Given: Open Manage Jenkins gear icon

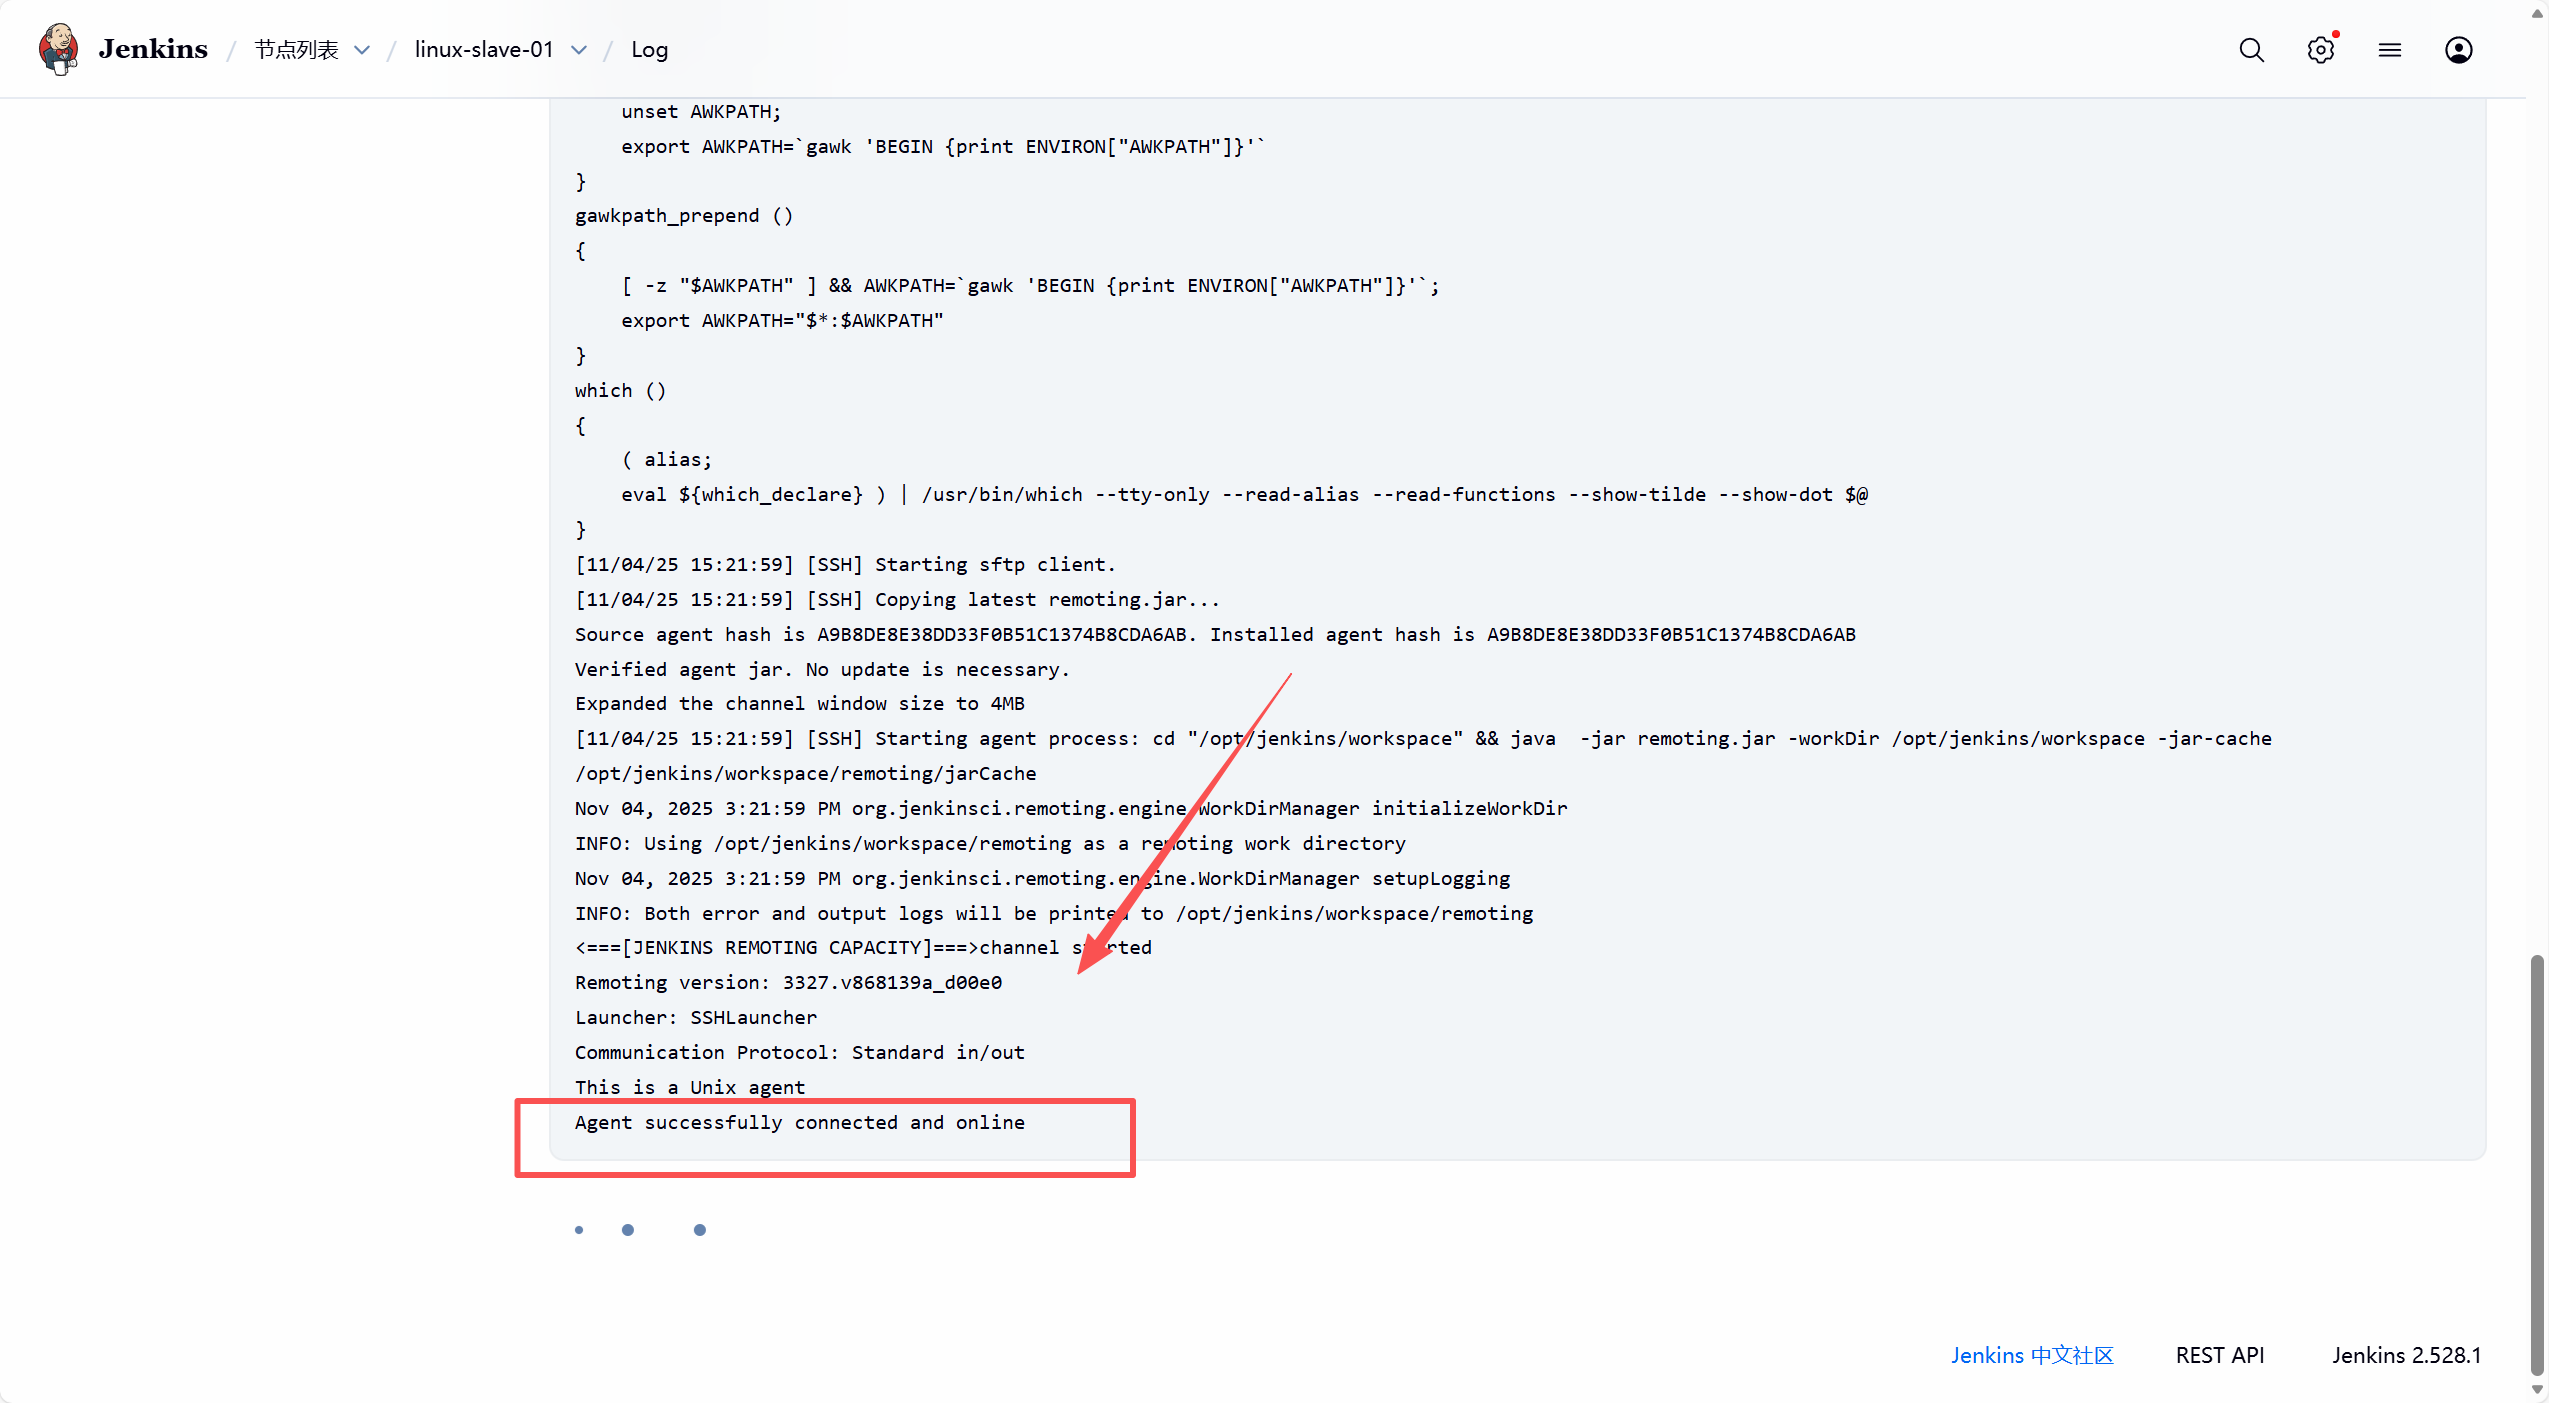Looking at the screenshot, I should (x=2320, y=50).
